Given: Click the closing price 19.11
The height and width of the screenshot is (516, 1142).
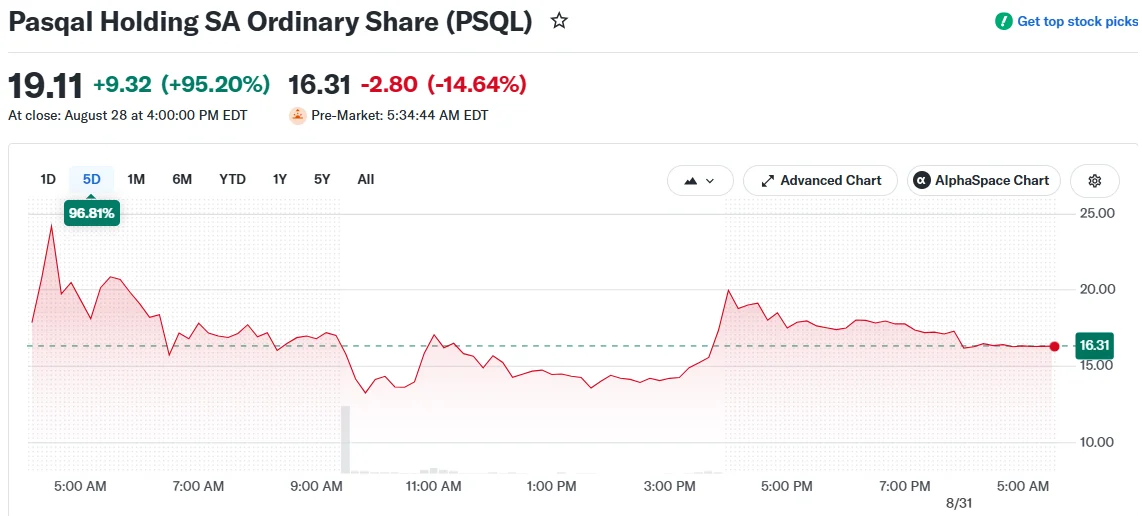Looking at the screenshot, I should point(45,86).
